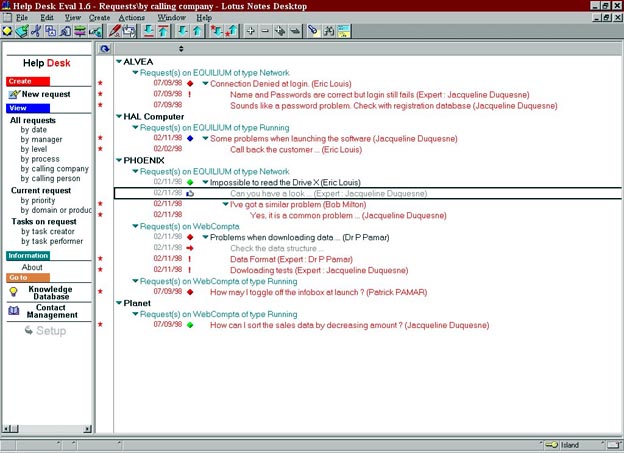624x453 pixels.
Task: Collapse the PHOENIX category twistie
Action: [x=119, y=160]
